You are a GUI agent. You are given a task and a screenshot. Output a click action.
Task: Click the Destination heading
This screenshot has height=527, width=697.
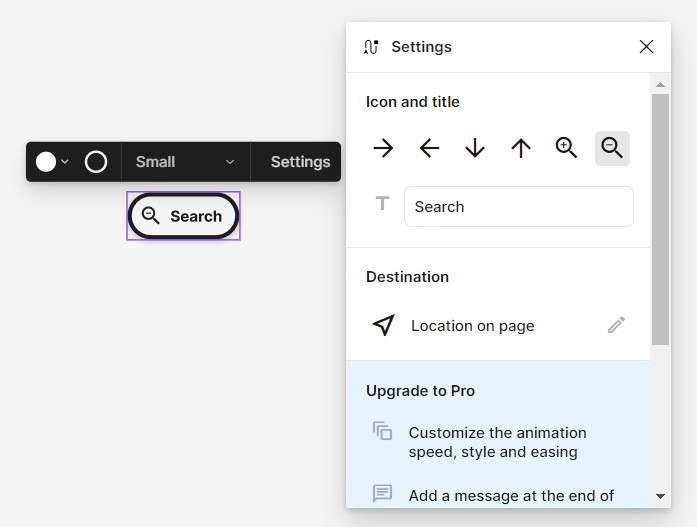pos(407,277)
